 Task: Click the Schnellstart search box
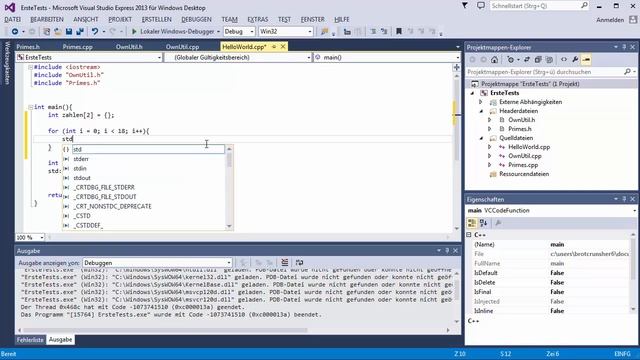pyautogui.click(x=539, y=6)
